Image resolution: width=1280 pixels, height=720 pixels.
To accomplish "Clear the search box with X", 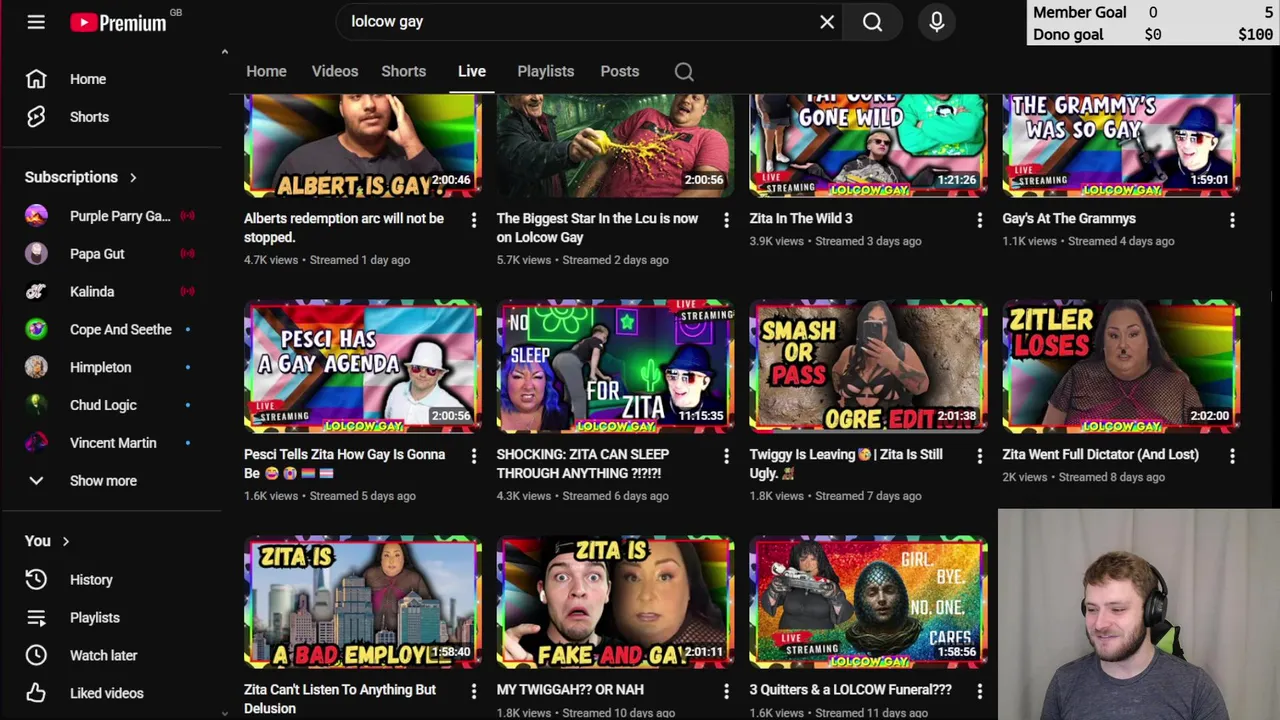I will pos(827,22).
